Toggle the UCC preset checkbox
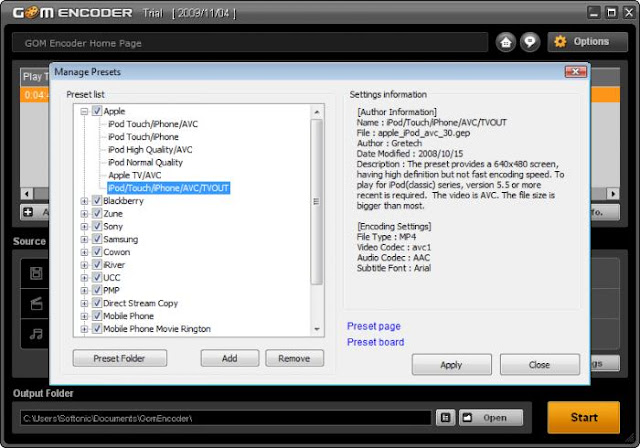The image size is (640, 448). click(97, 277)
